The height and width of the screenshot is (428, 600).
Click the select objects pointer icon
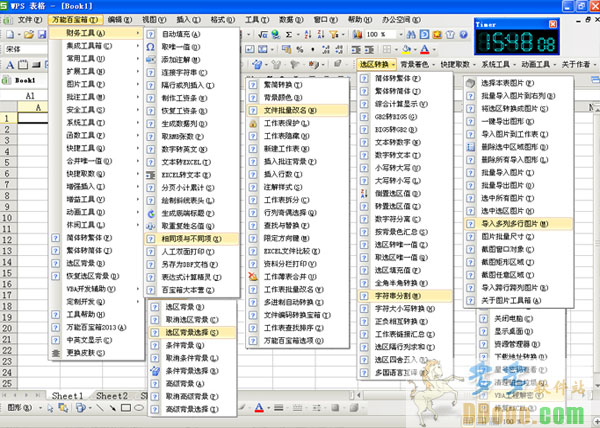50,408
